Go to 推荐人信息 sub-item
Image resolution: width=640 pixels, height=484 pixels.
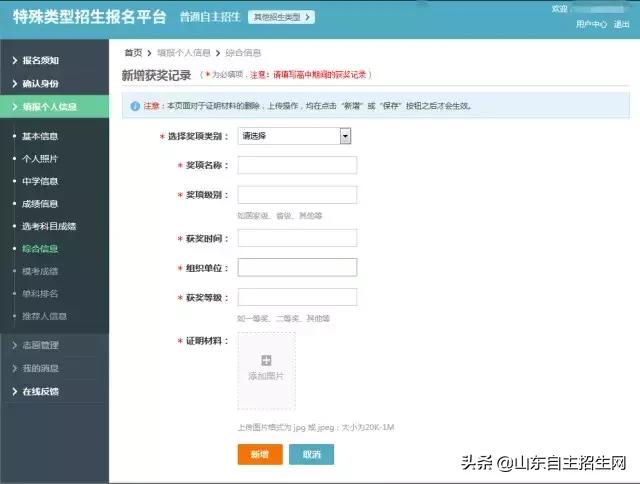click(44, 316)
